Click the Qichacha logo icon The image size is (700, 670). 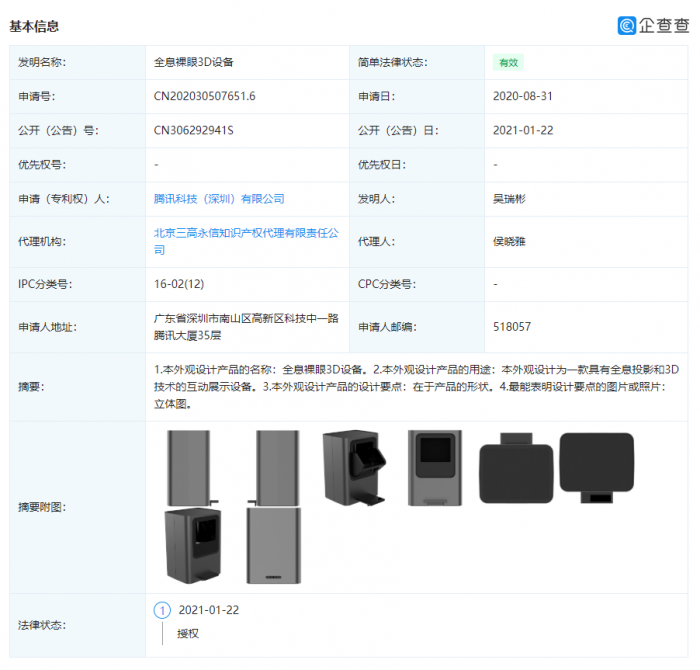627,25
